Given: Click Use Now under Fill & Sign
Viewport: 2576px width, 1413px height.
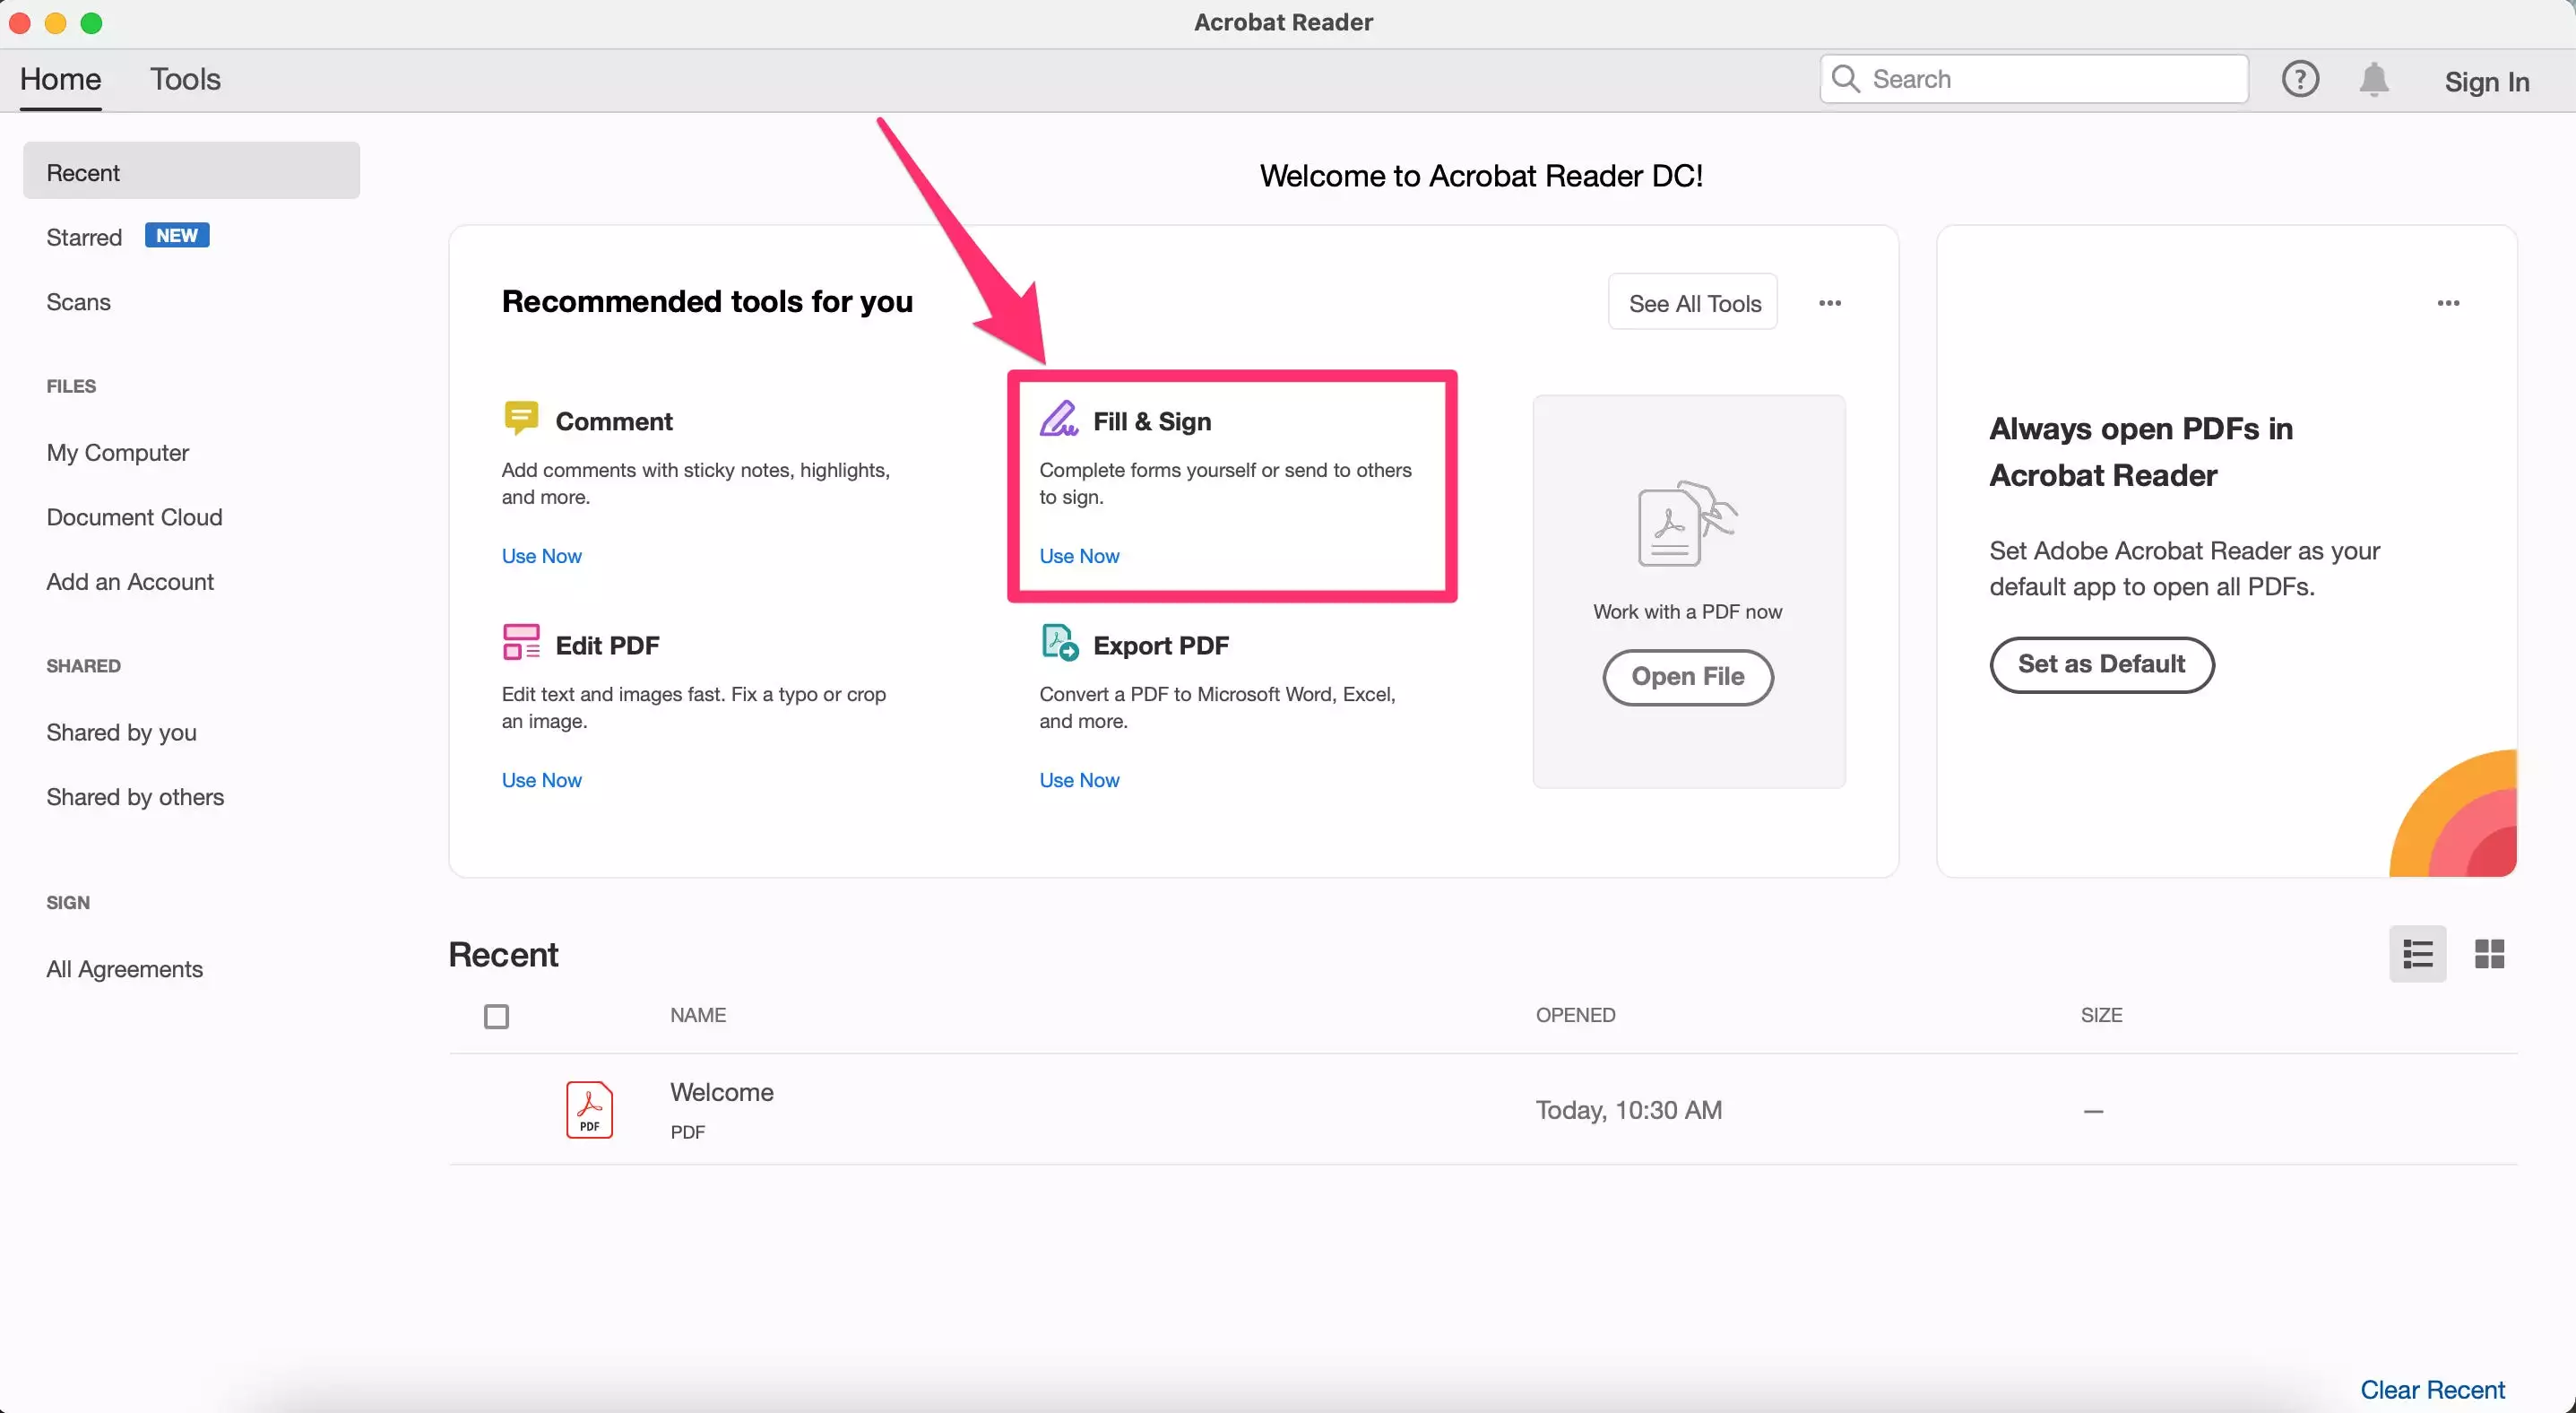Looking at the screenshot, I should tap(1079, 556).
